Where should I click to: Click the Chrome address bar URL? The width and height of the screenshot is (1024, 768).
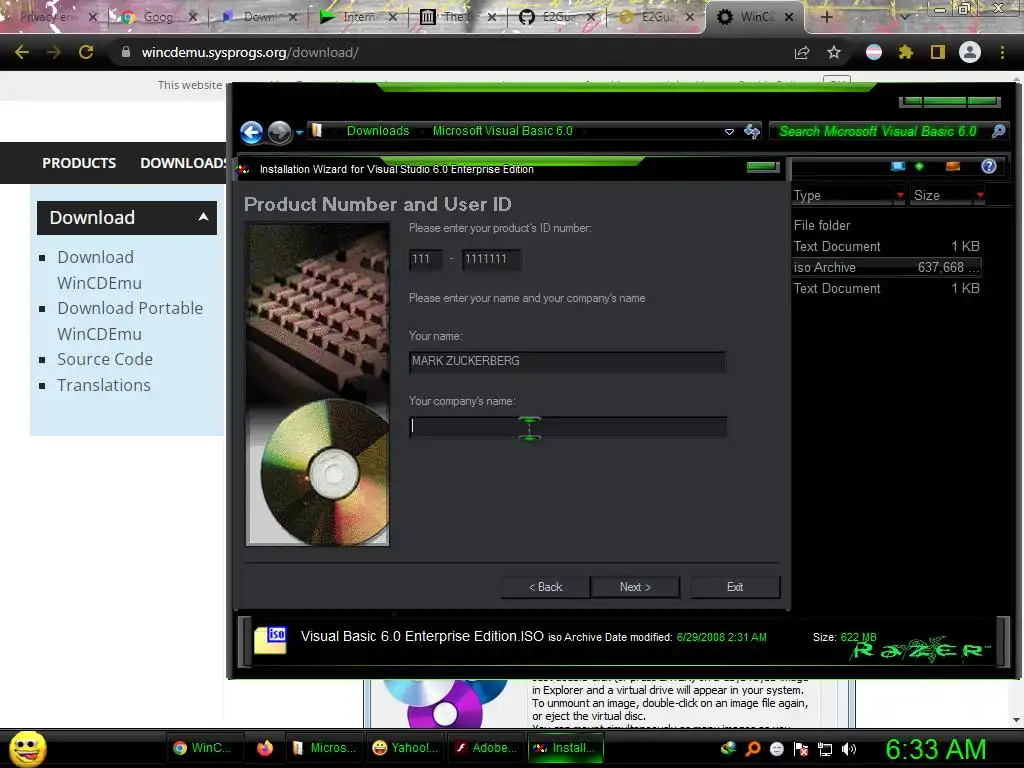[x=250, y=52]
